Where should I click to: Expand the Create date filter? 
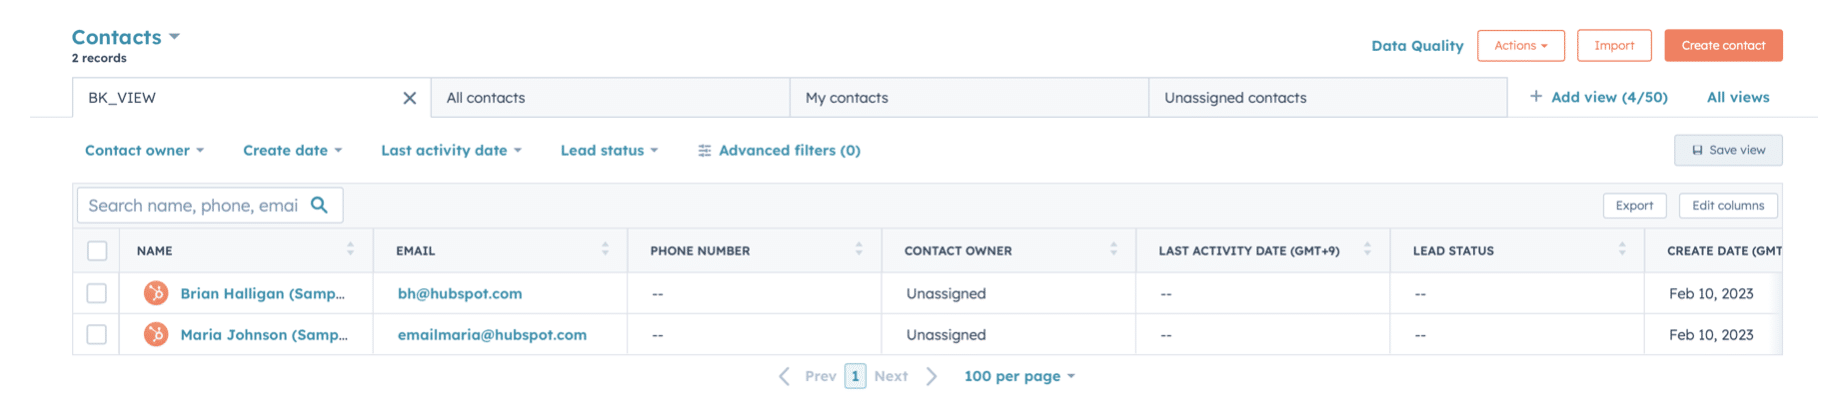pyautogui.click(x=293, y=150)
